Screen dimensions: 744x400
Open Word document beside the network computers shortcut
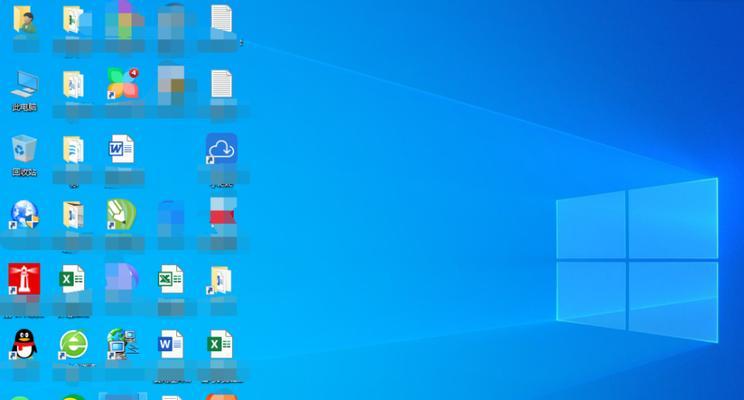click(170, 344)
